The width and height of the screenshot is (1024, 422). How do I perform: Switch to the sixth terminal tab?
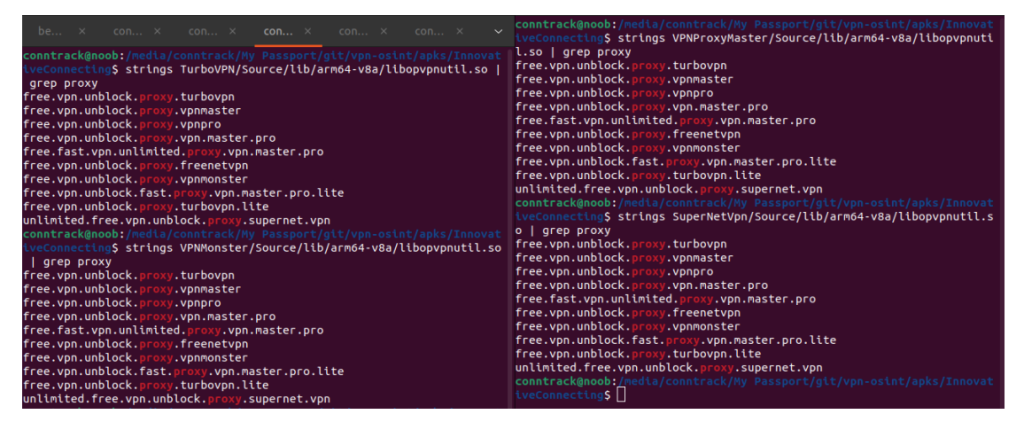[x=428, y=31]
